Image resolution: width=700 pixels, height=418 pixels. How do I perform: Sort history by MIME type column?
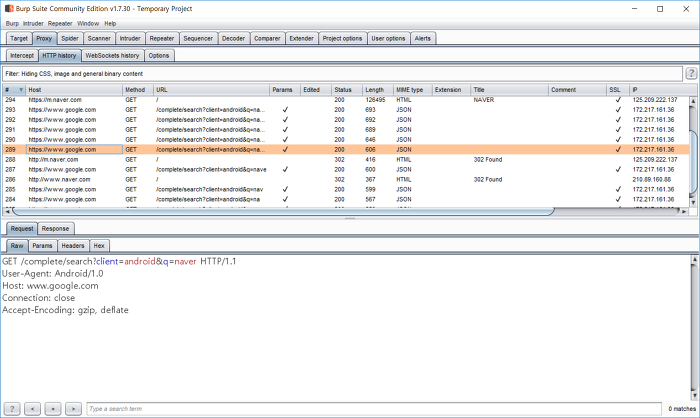coord(412,90)
